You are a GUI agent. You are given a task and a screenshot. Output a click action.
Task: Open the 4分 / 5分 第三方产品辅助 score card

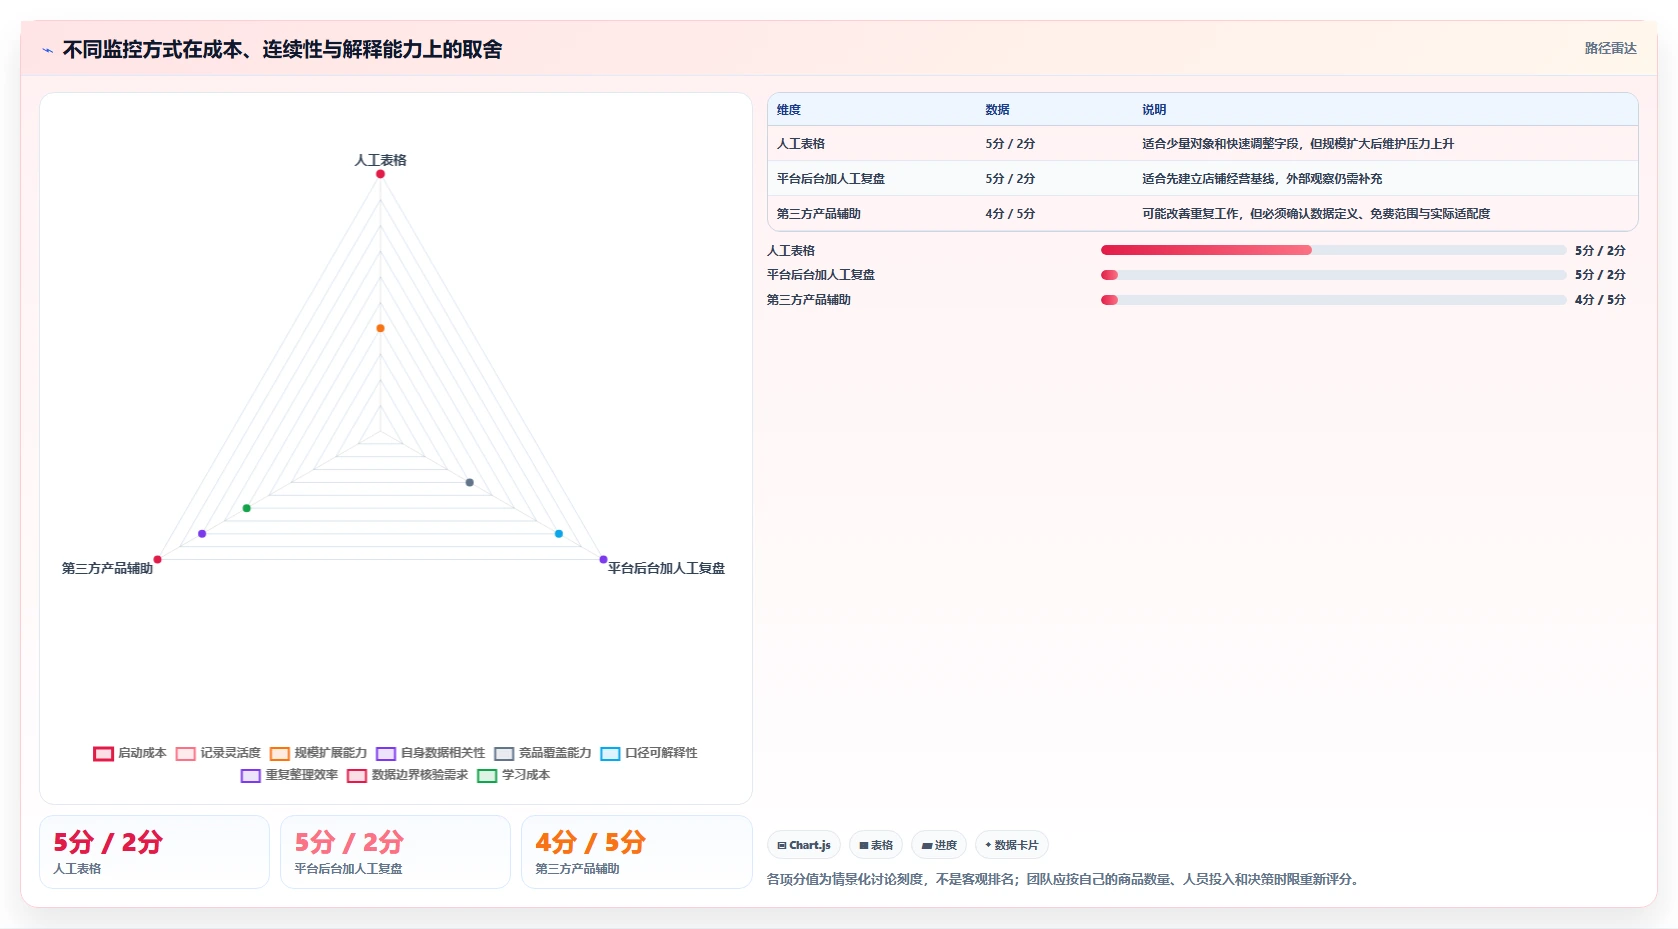click(x=636, y=852)
